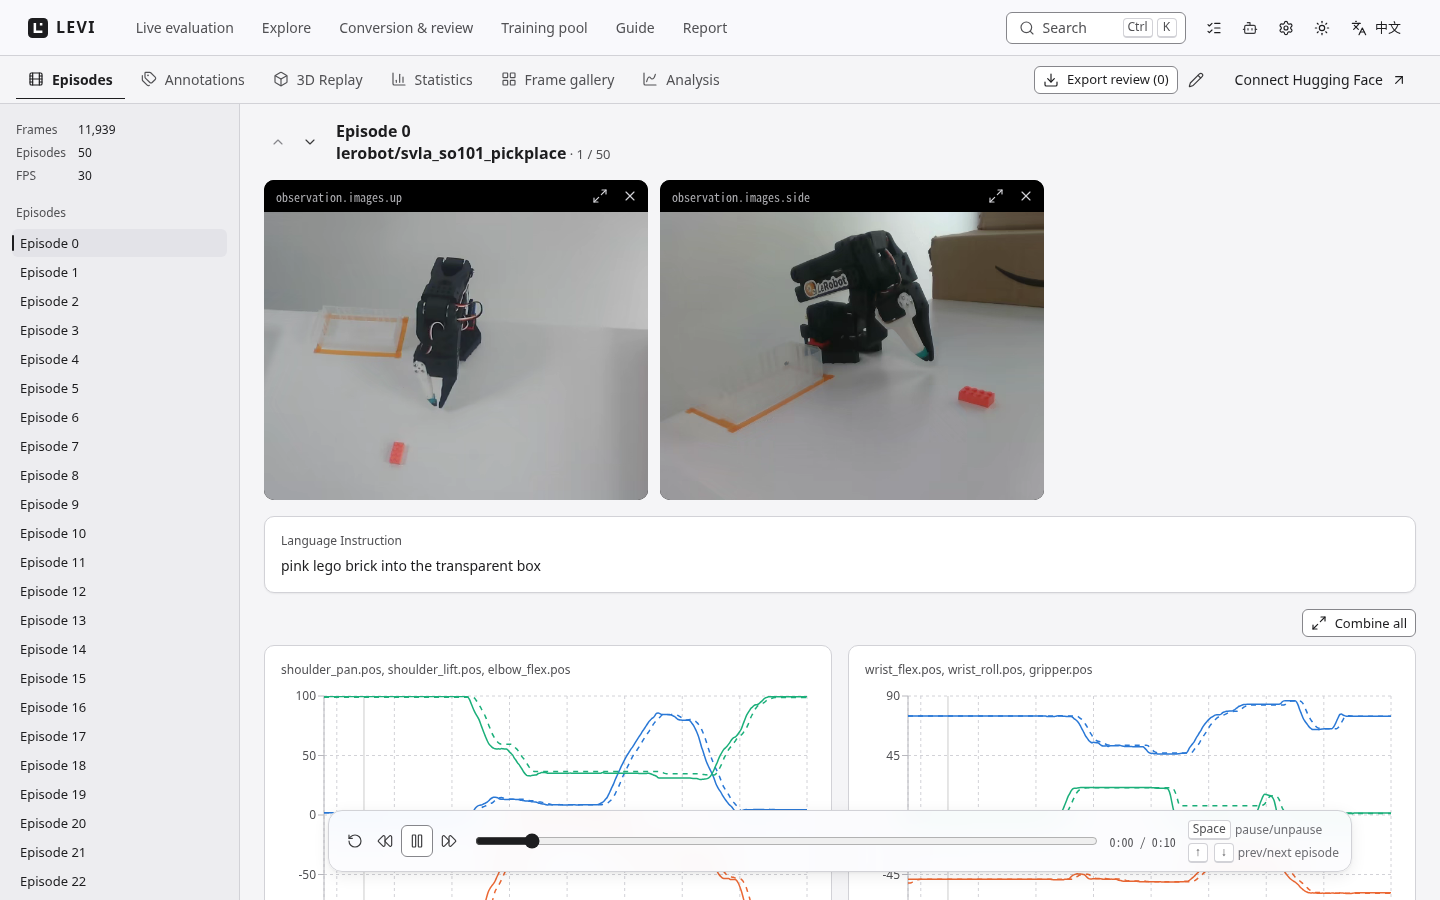Open the checklist tasks icon
1440x900 pixels.
click(x=1214, y=28)
